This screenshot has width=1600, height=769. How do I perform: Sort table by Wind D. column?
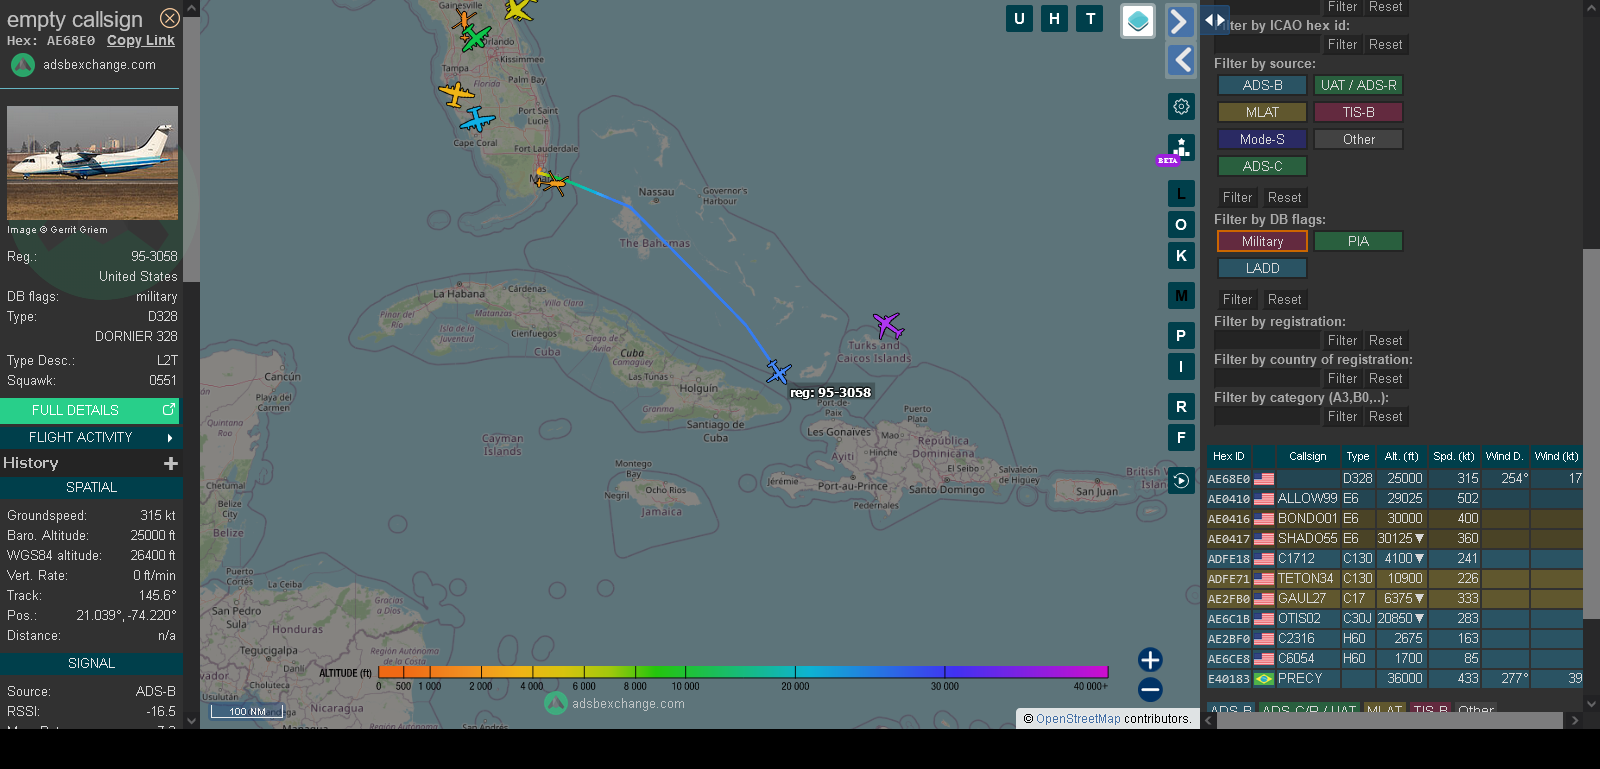(1504, 457)
